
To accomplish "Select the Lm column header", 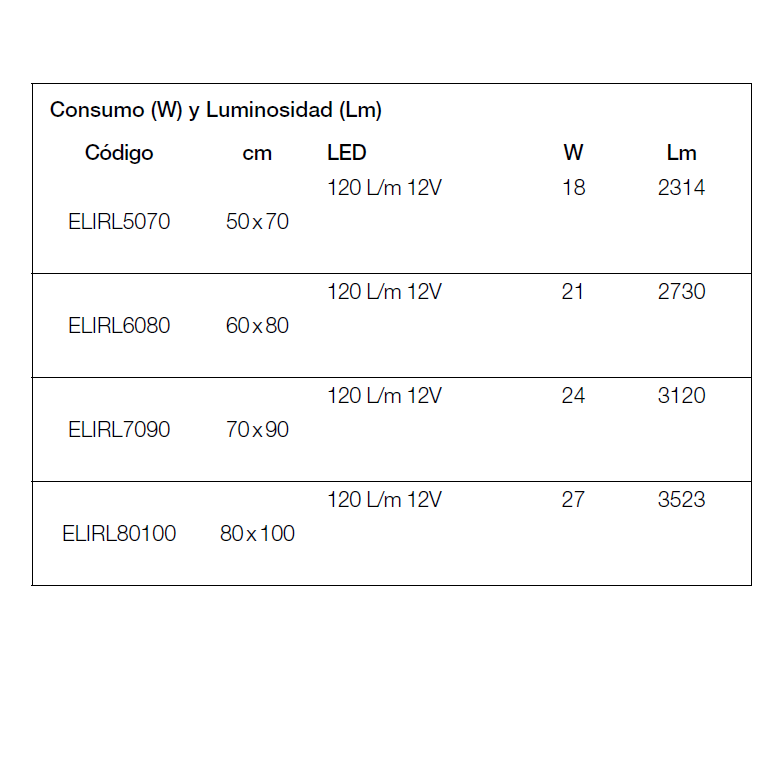I will [681, 153].
